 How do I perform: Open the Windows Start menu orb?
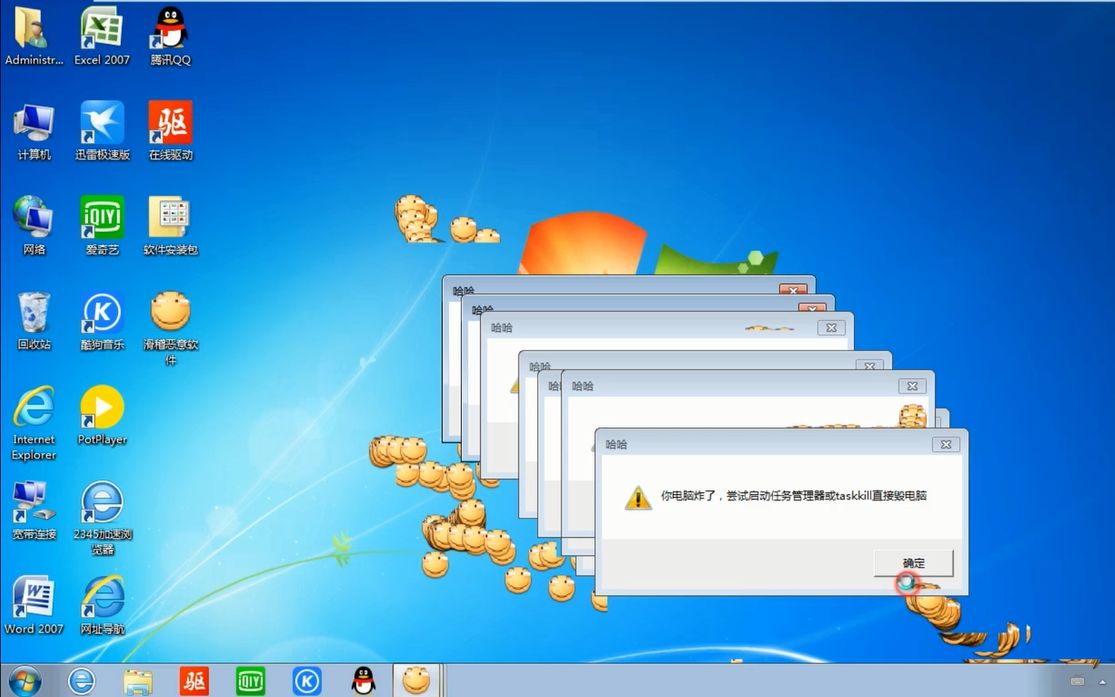click(x=25, y=681)
